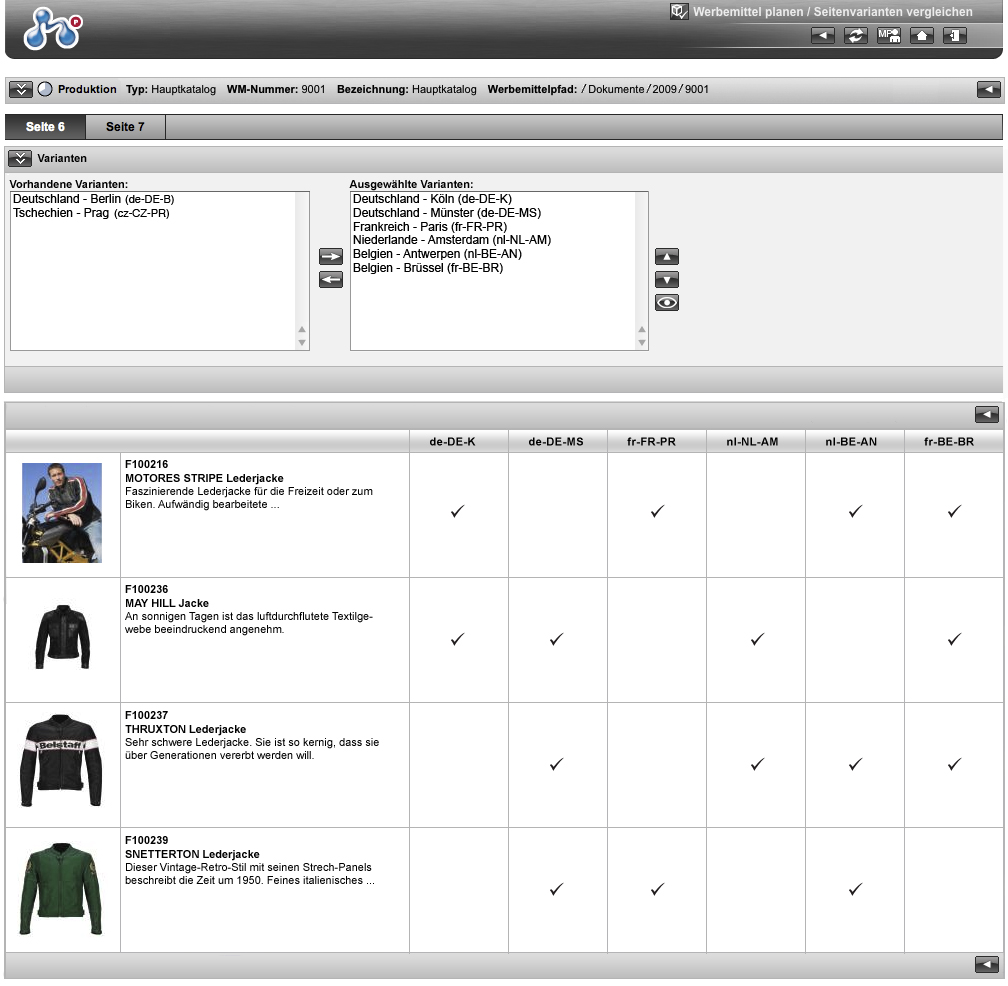Click the de-DE-MS column header
This screenshot has width=1008, height=986.
pyautogui.click(x=556, y=442)
